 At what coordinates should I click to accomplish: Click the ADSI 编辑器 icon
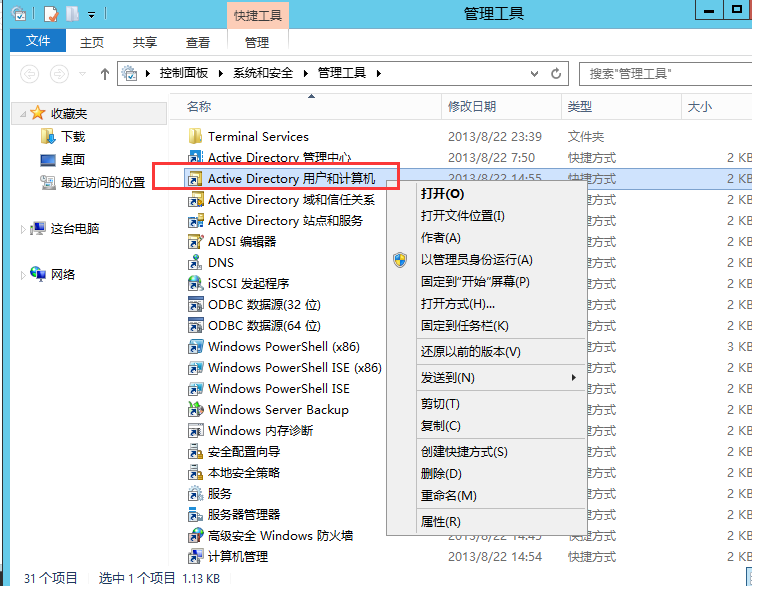pos(195,241)
